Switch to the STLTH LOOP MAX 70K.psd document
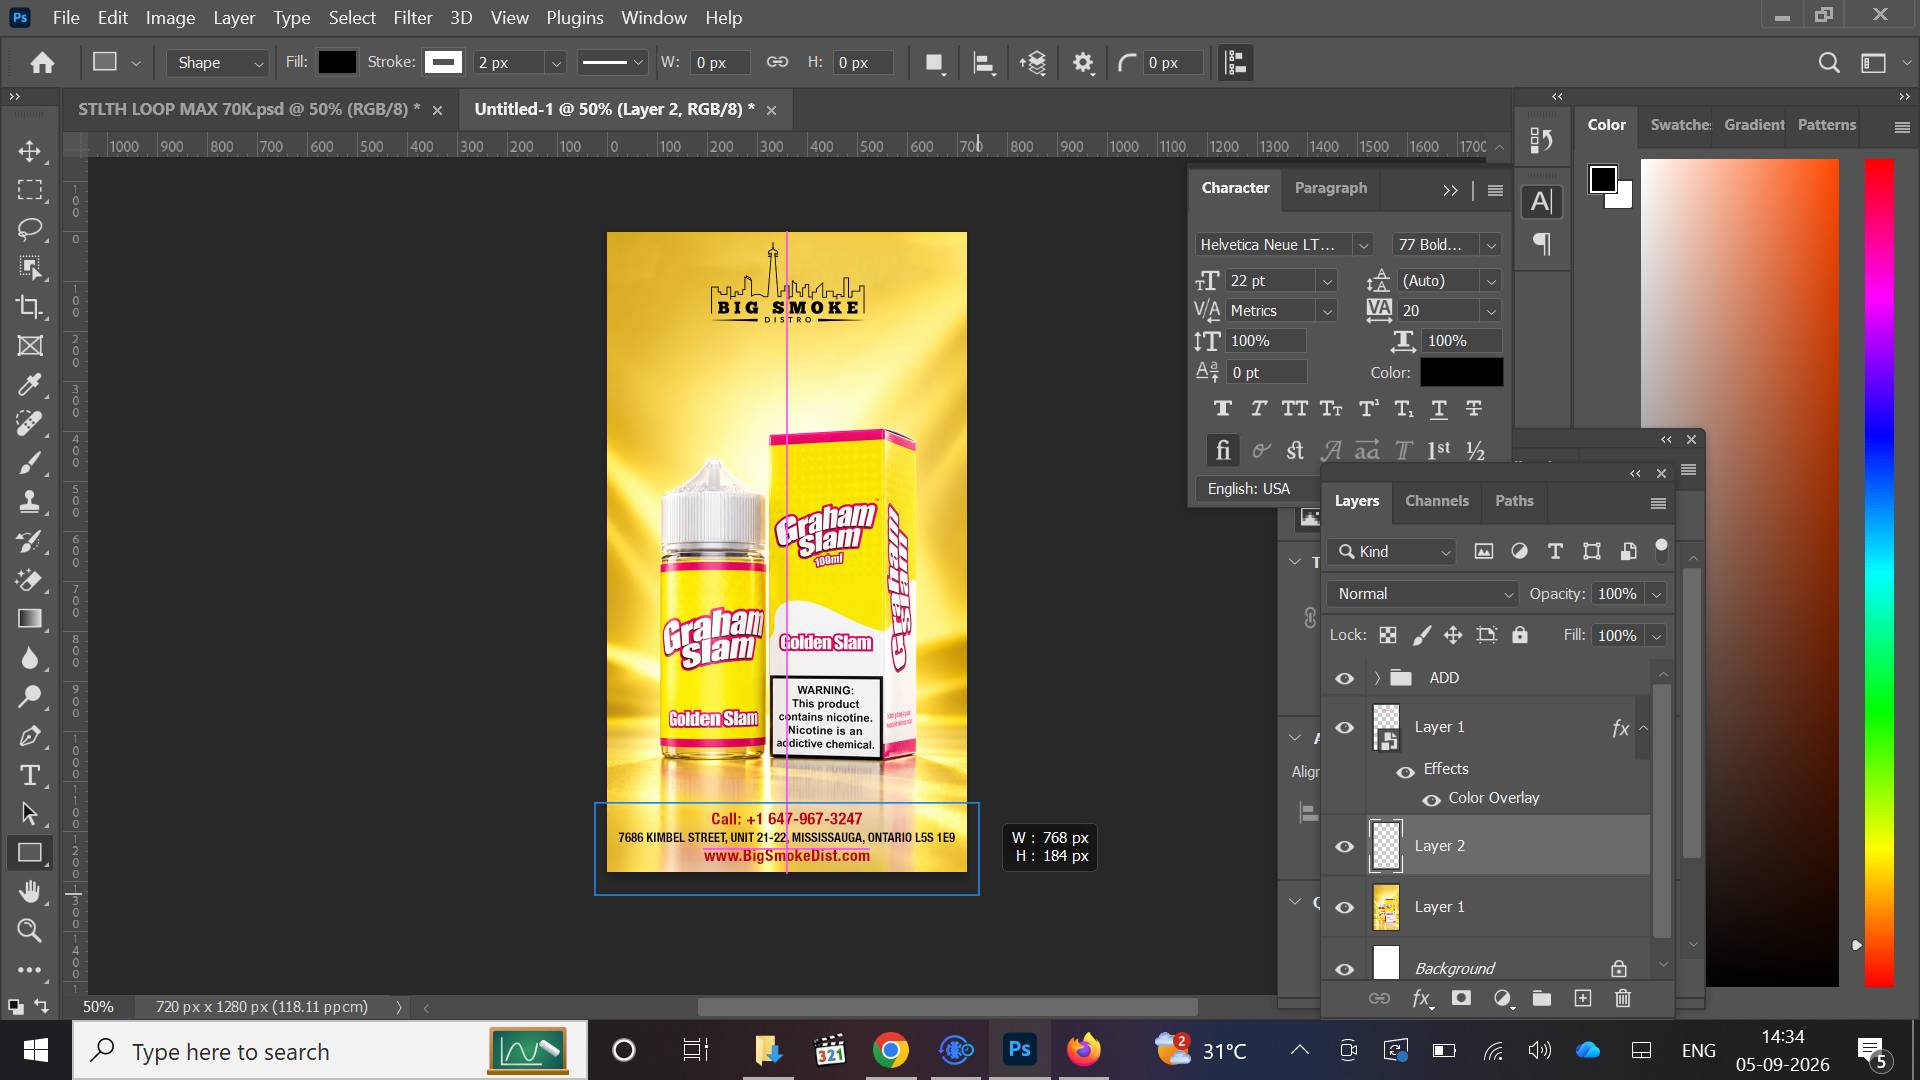The image size is (1920, 1080). (249, 109)
